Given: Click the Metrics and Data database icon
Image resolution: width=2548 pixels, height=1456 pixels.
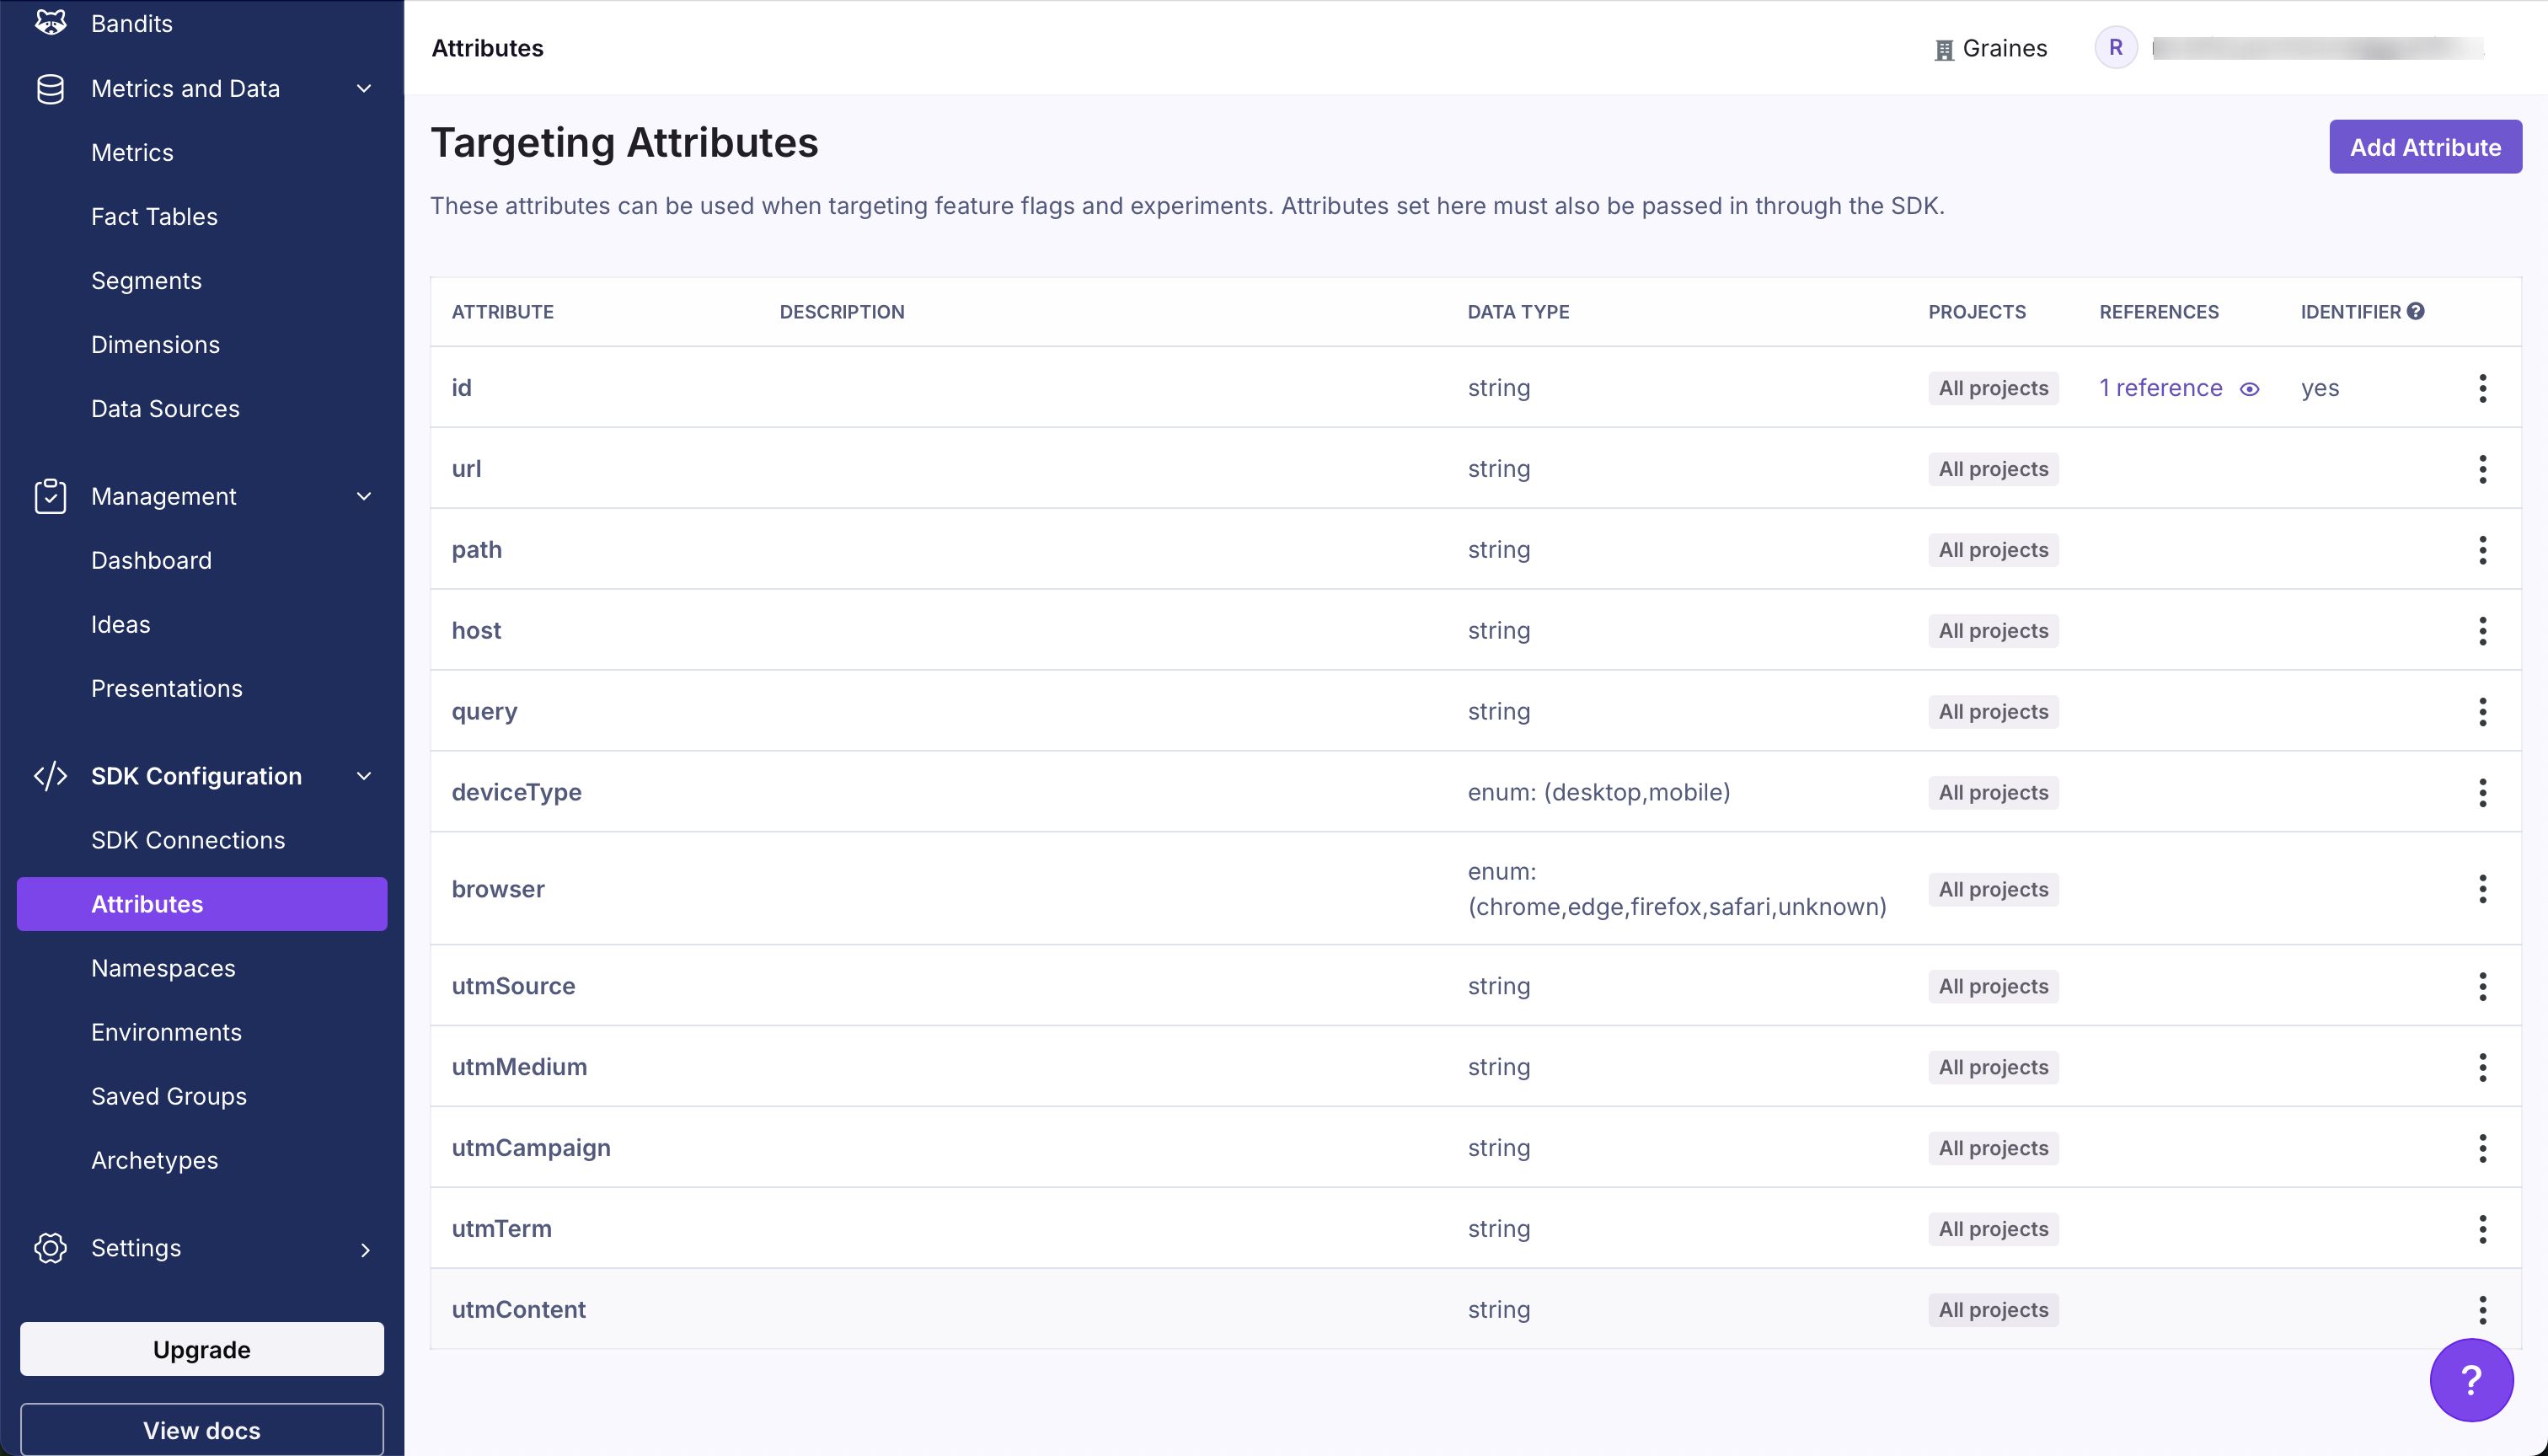Looking at the screenshot, I should coord(50,89).
